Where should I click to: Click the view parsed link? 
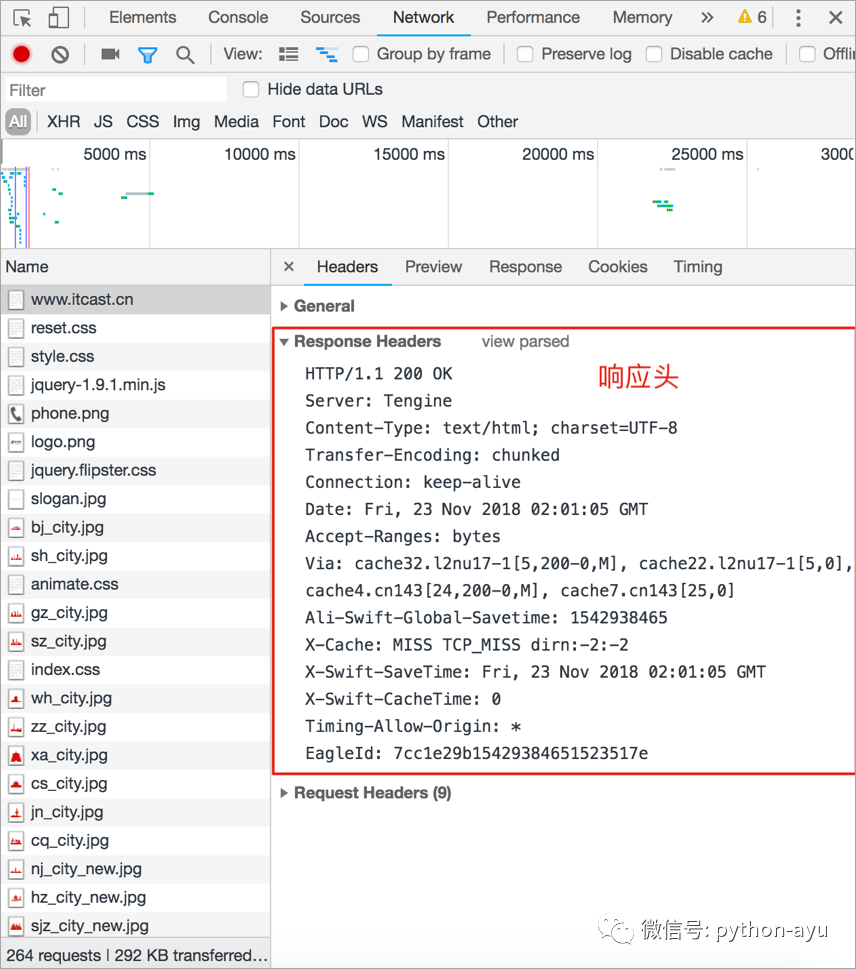(525, 341)
